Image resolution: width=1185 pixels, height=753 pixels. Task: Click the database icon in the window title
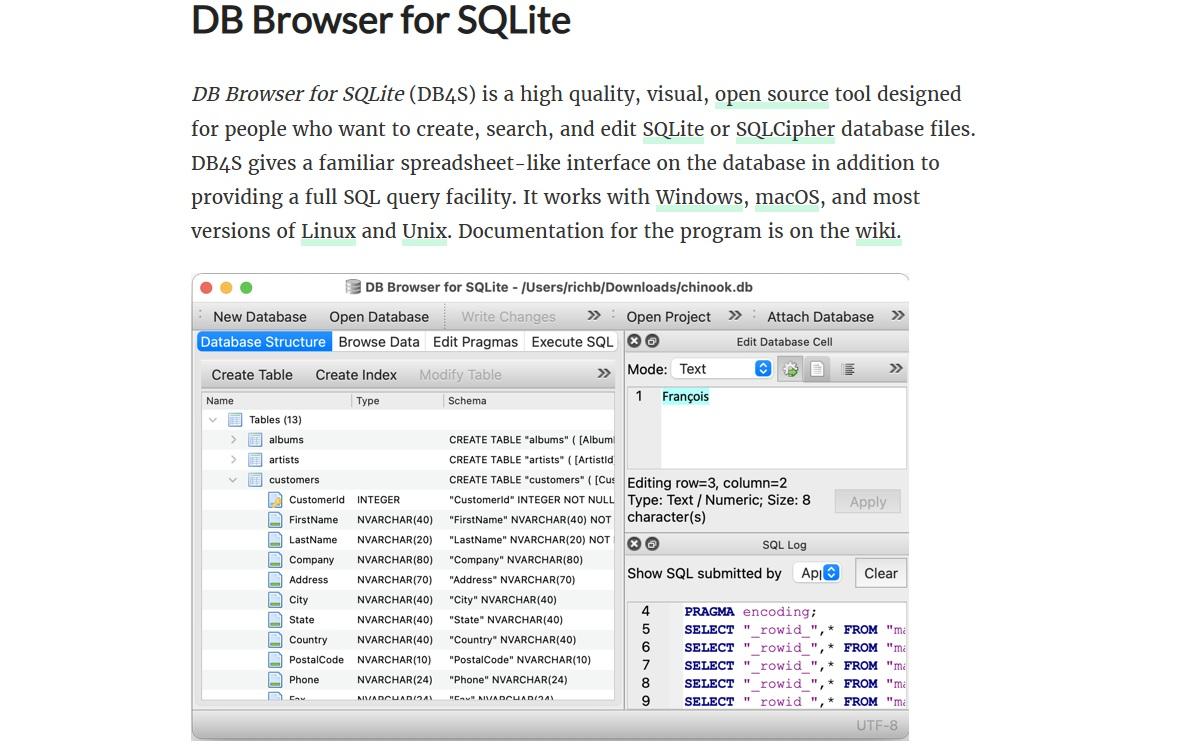pyautogui.click(x=353, y=287)
